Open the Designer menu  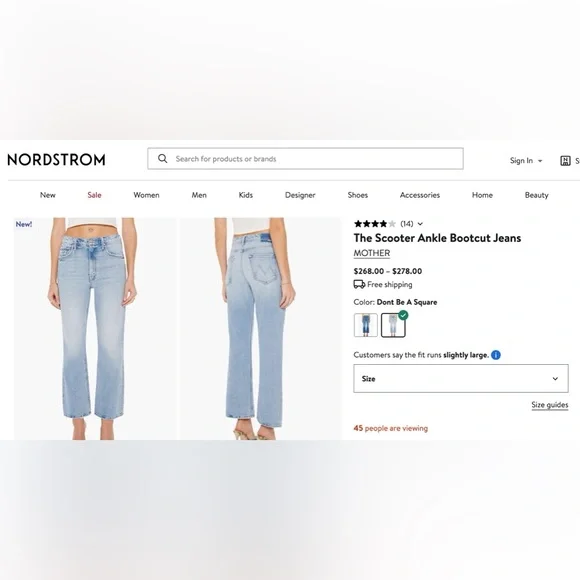tap(300, 195)
